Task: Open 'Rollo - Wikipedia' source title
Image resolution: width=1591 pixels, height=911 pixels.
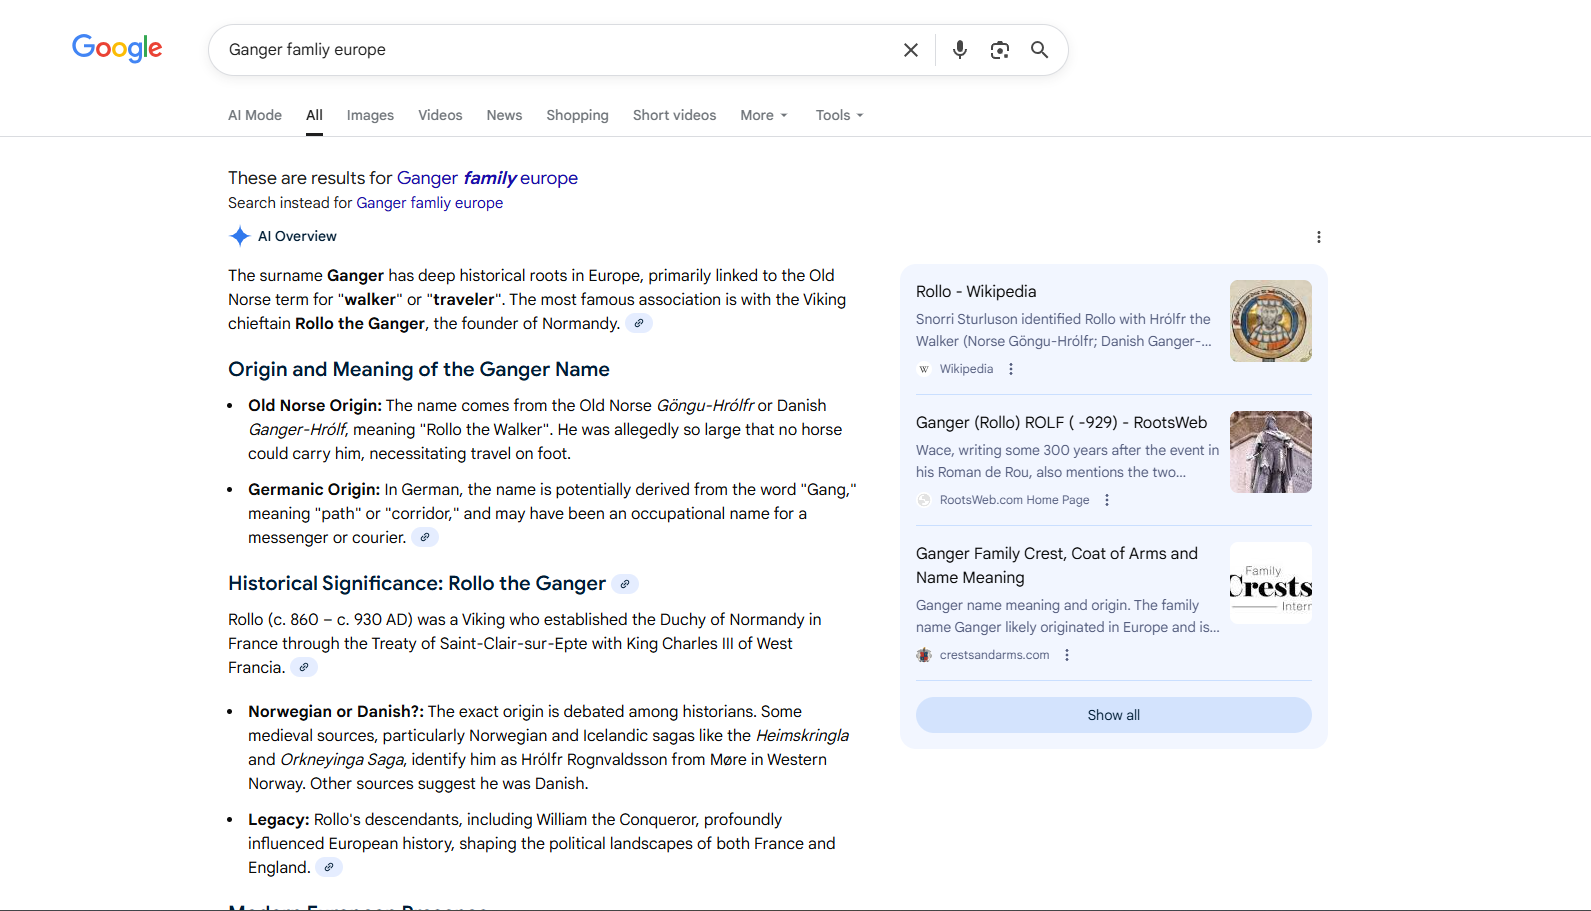Action: [x=976, y=291]
